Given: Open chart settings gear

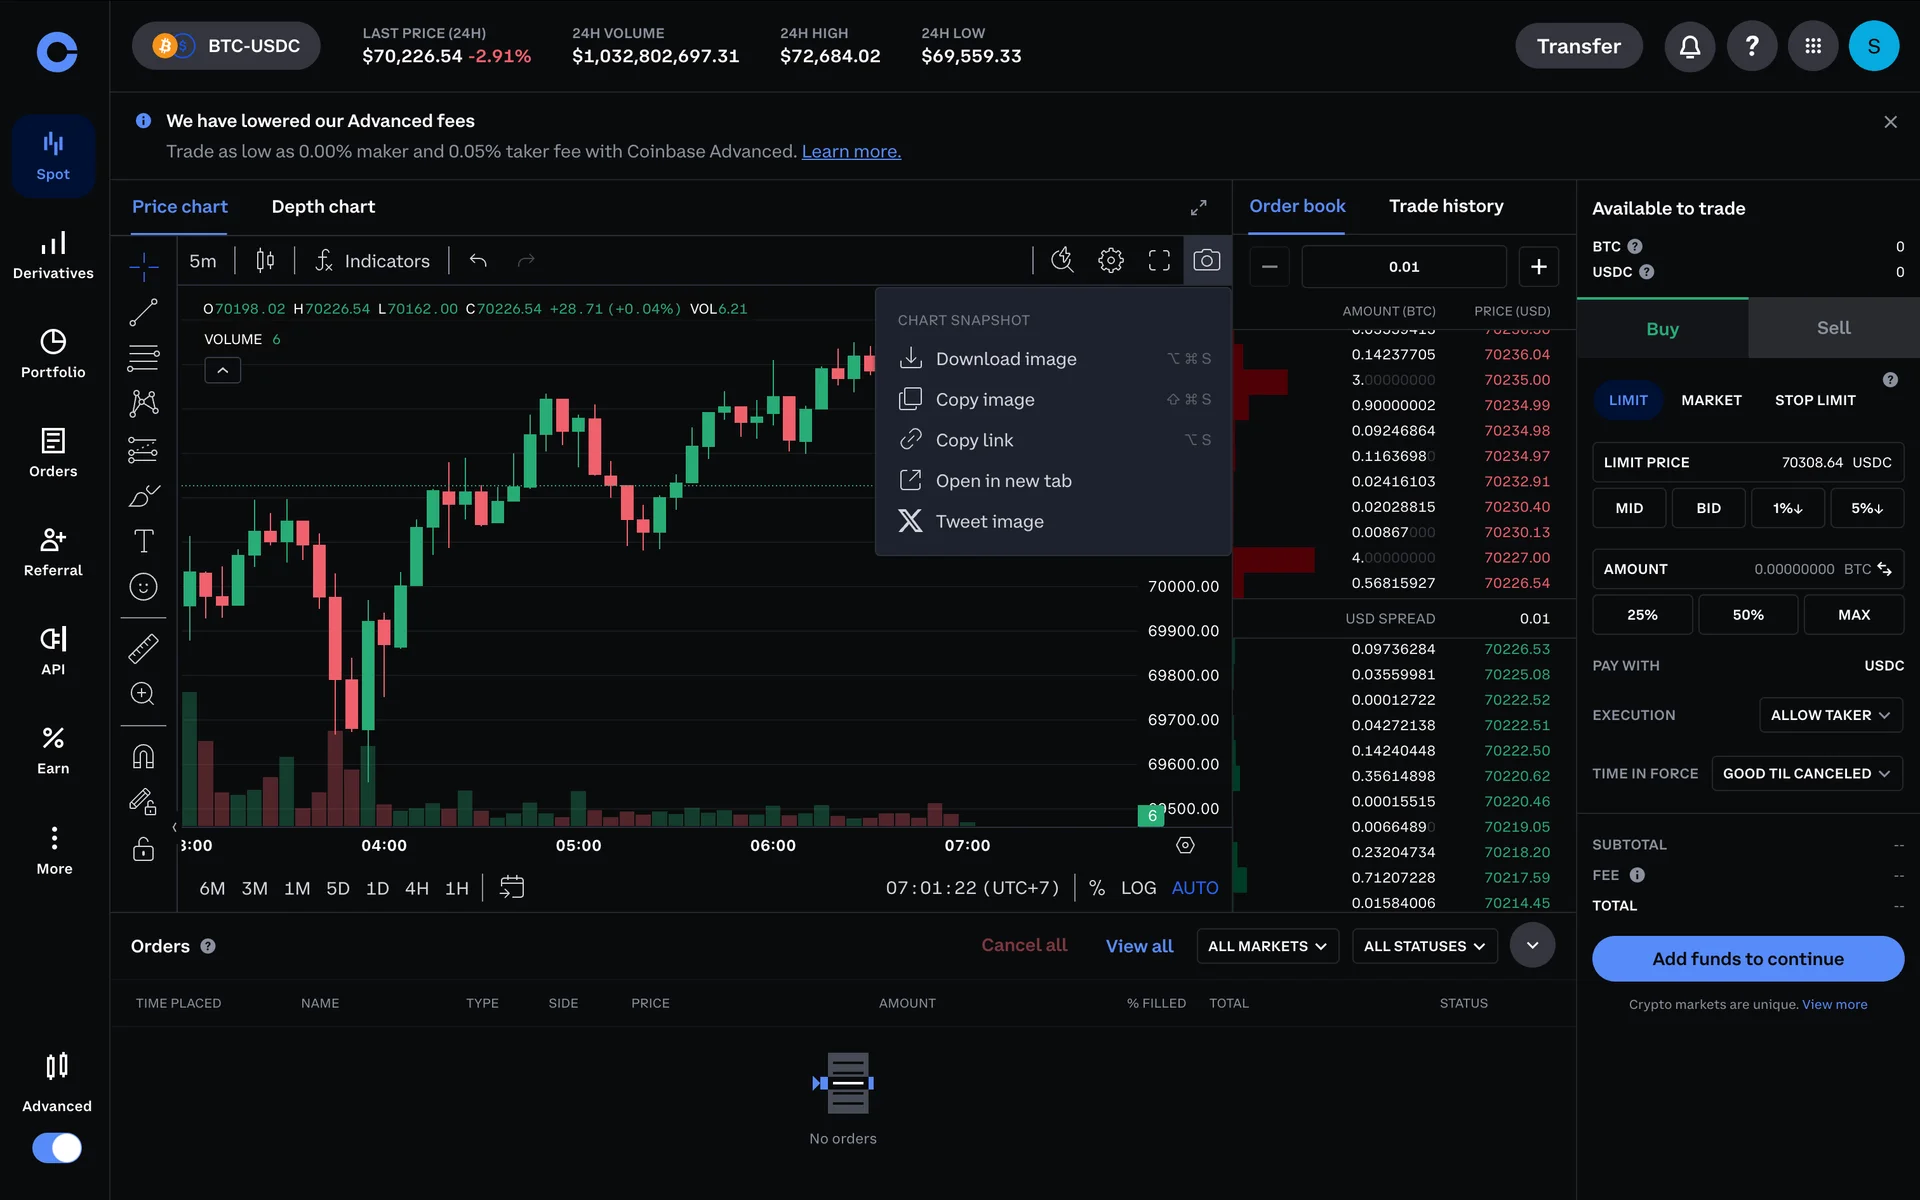Looking at the screenshot, I should tap(1110, 261).
